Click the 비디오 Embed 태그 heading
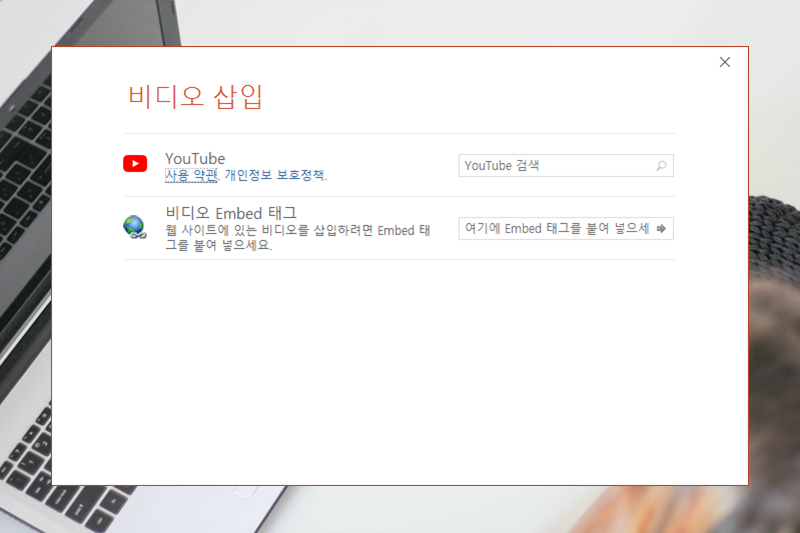800x533 pixels. click(x=231, y=213)
